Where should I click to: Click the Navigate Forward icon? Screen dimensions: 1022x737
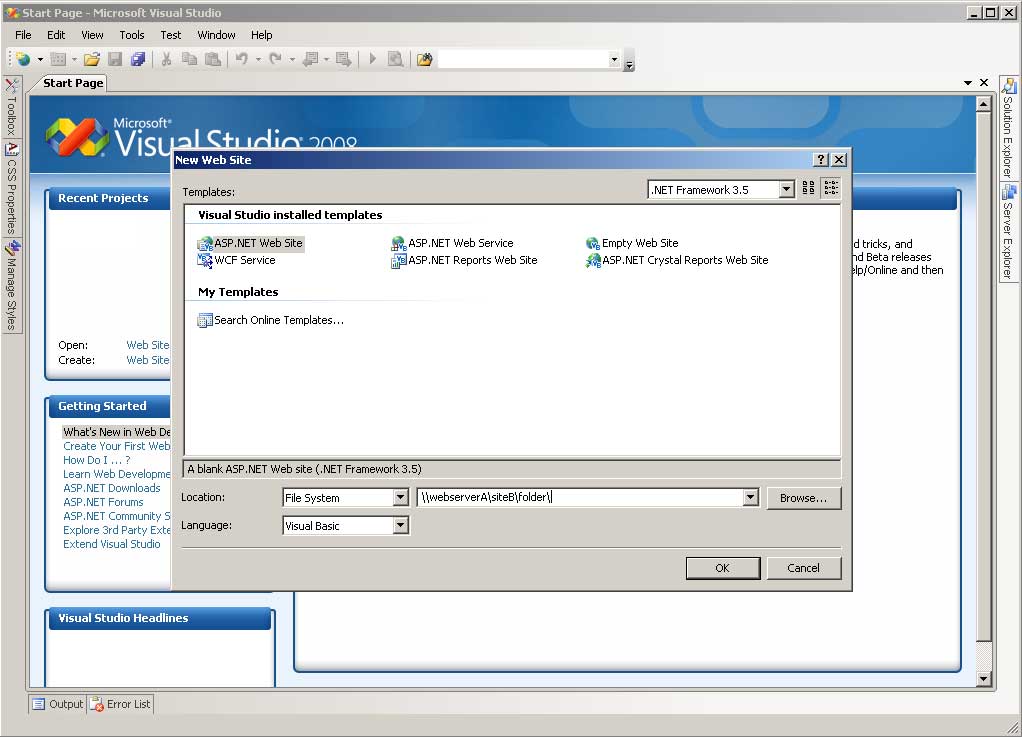(x=343, y=59)
